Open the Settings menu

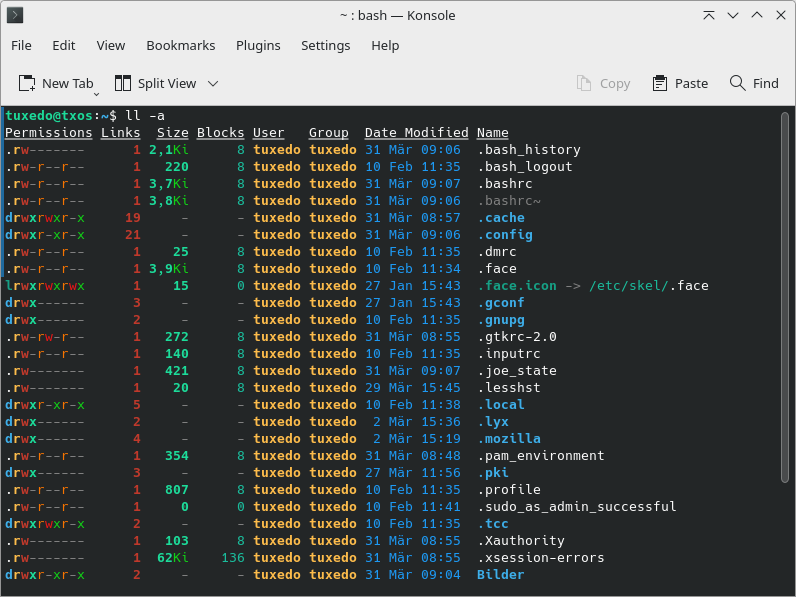point(325,46)
